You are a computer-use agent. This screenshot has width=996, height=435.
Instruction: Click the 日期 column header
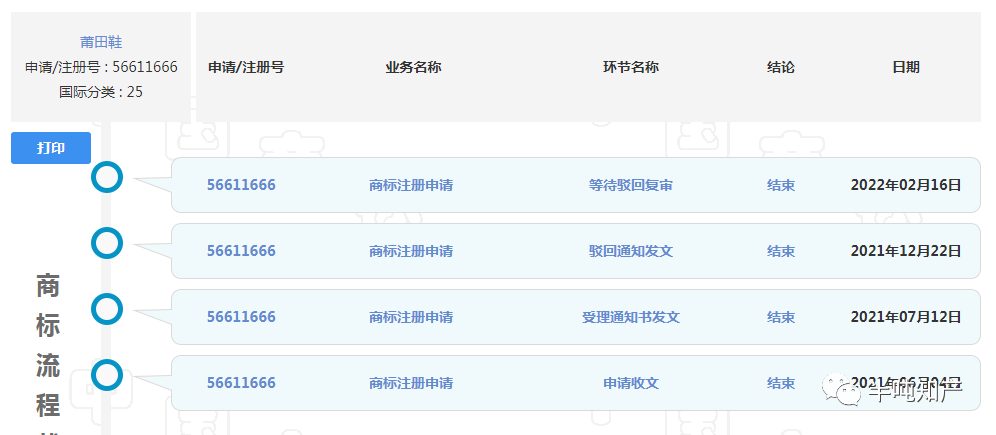click(905, 67)
